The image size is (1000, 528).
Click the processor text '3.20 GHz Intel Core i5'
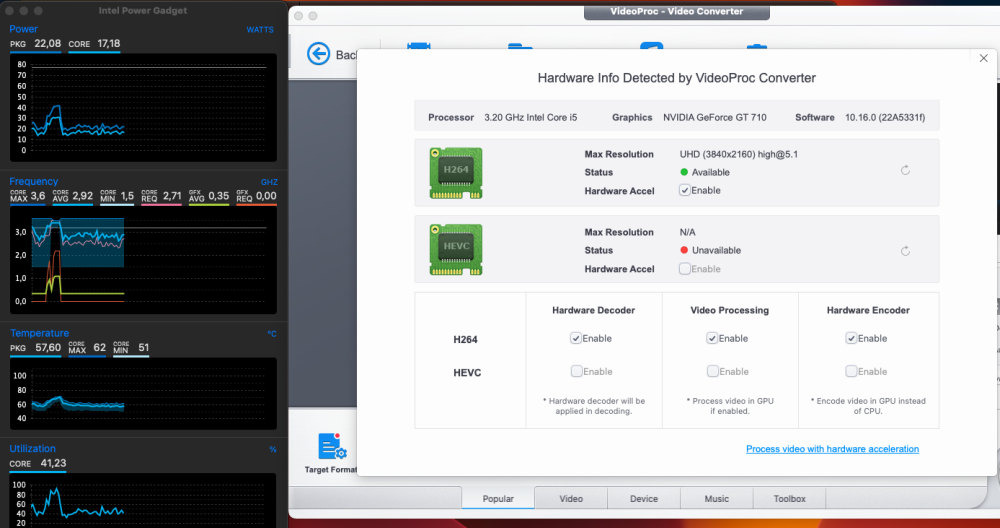coord(531,117)
